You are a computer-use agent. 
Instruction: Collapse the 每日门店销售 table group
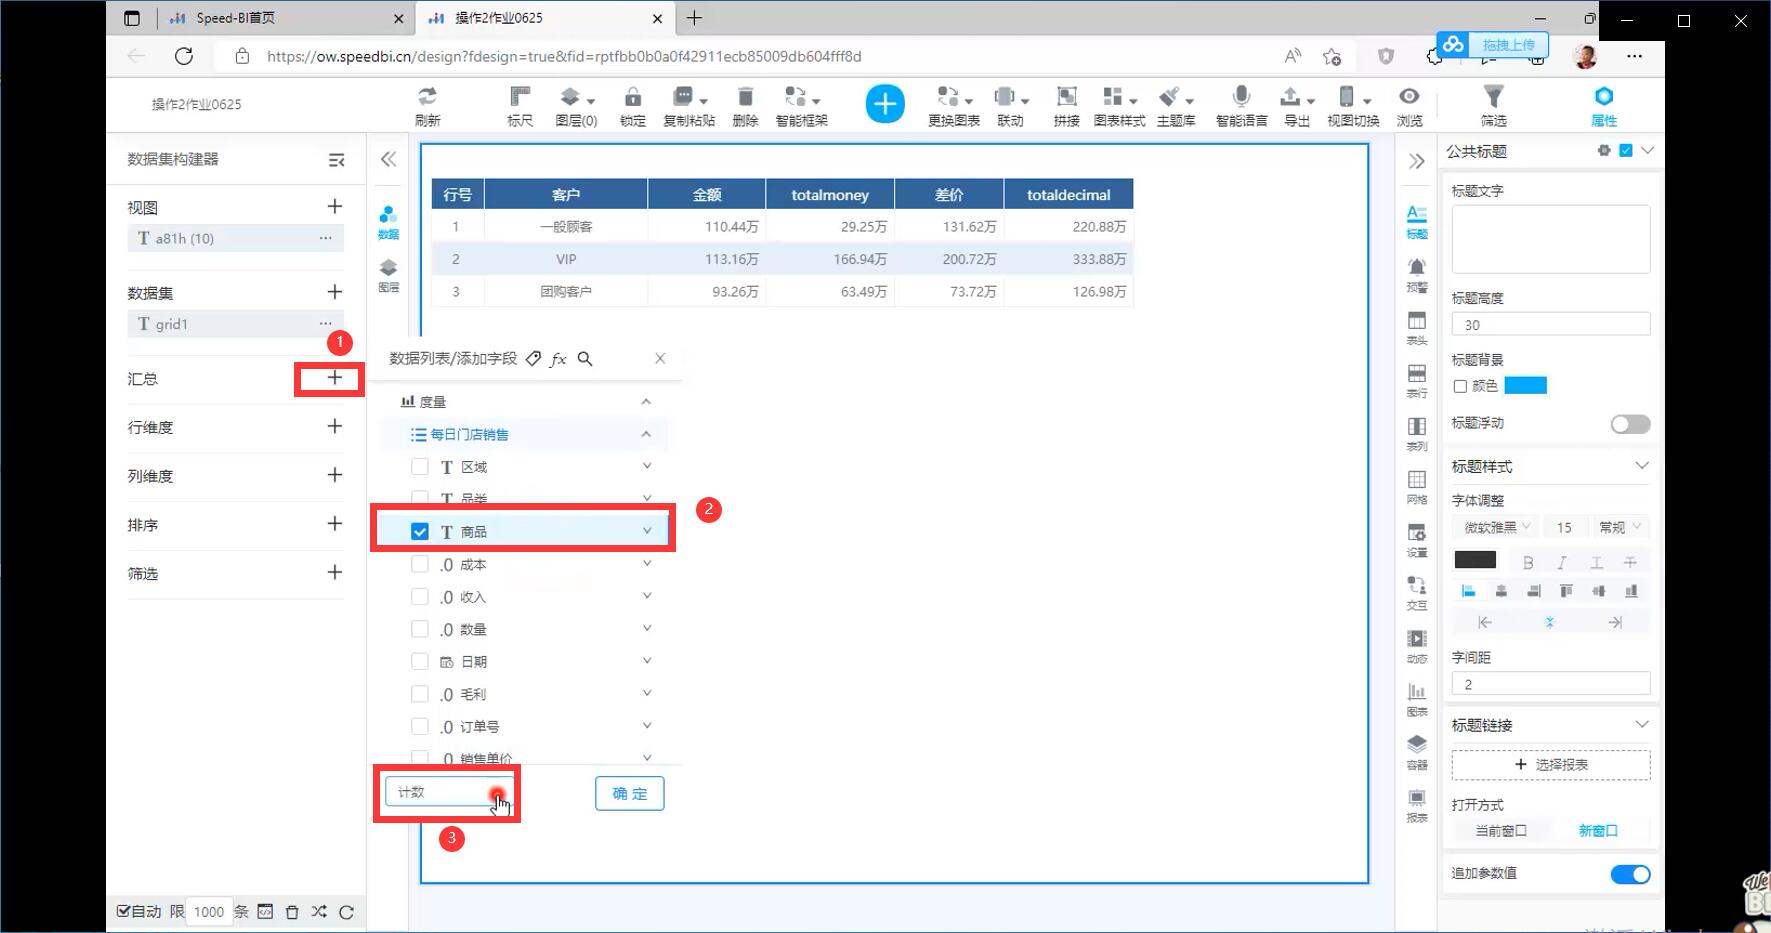pos(646,434)
